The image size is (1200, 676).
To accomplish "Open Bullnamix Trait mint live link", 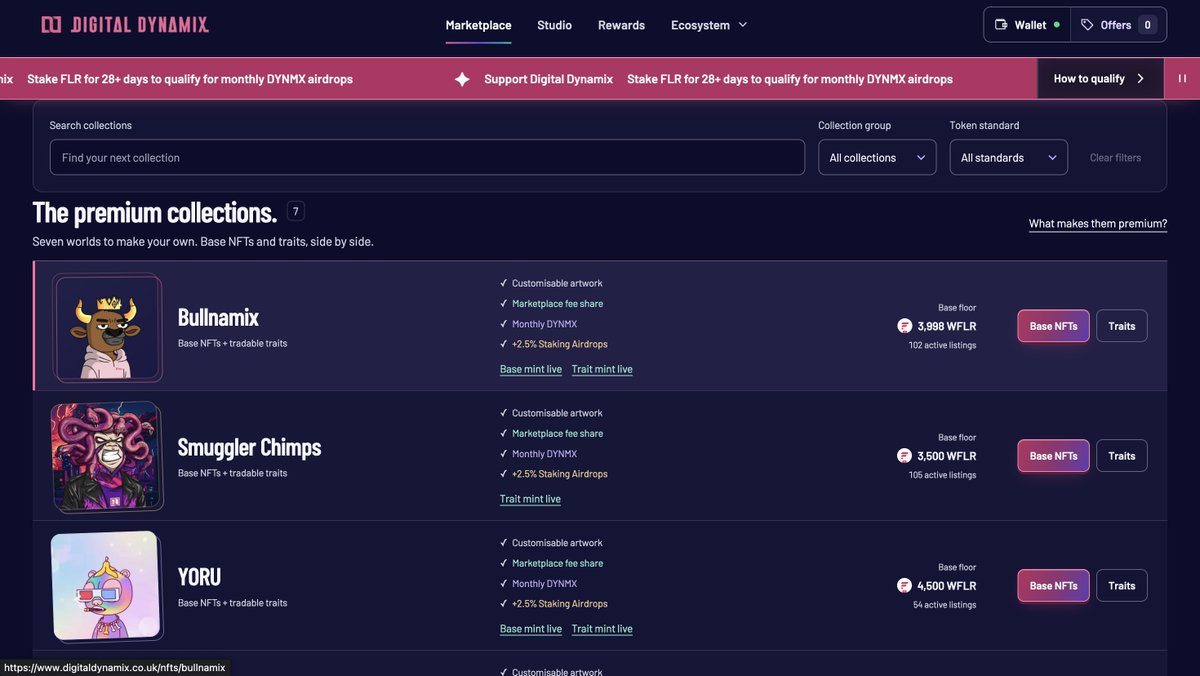I will point(602,369).
